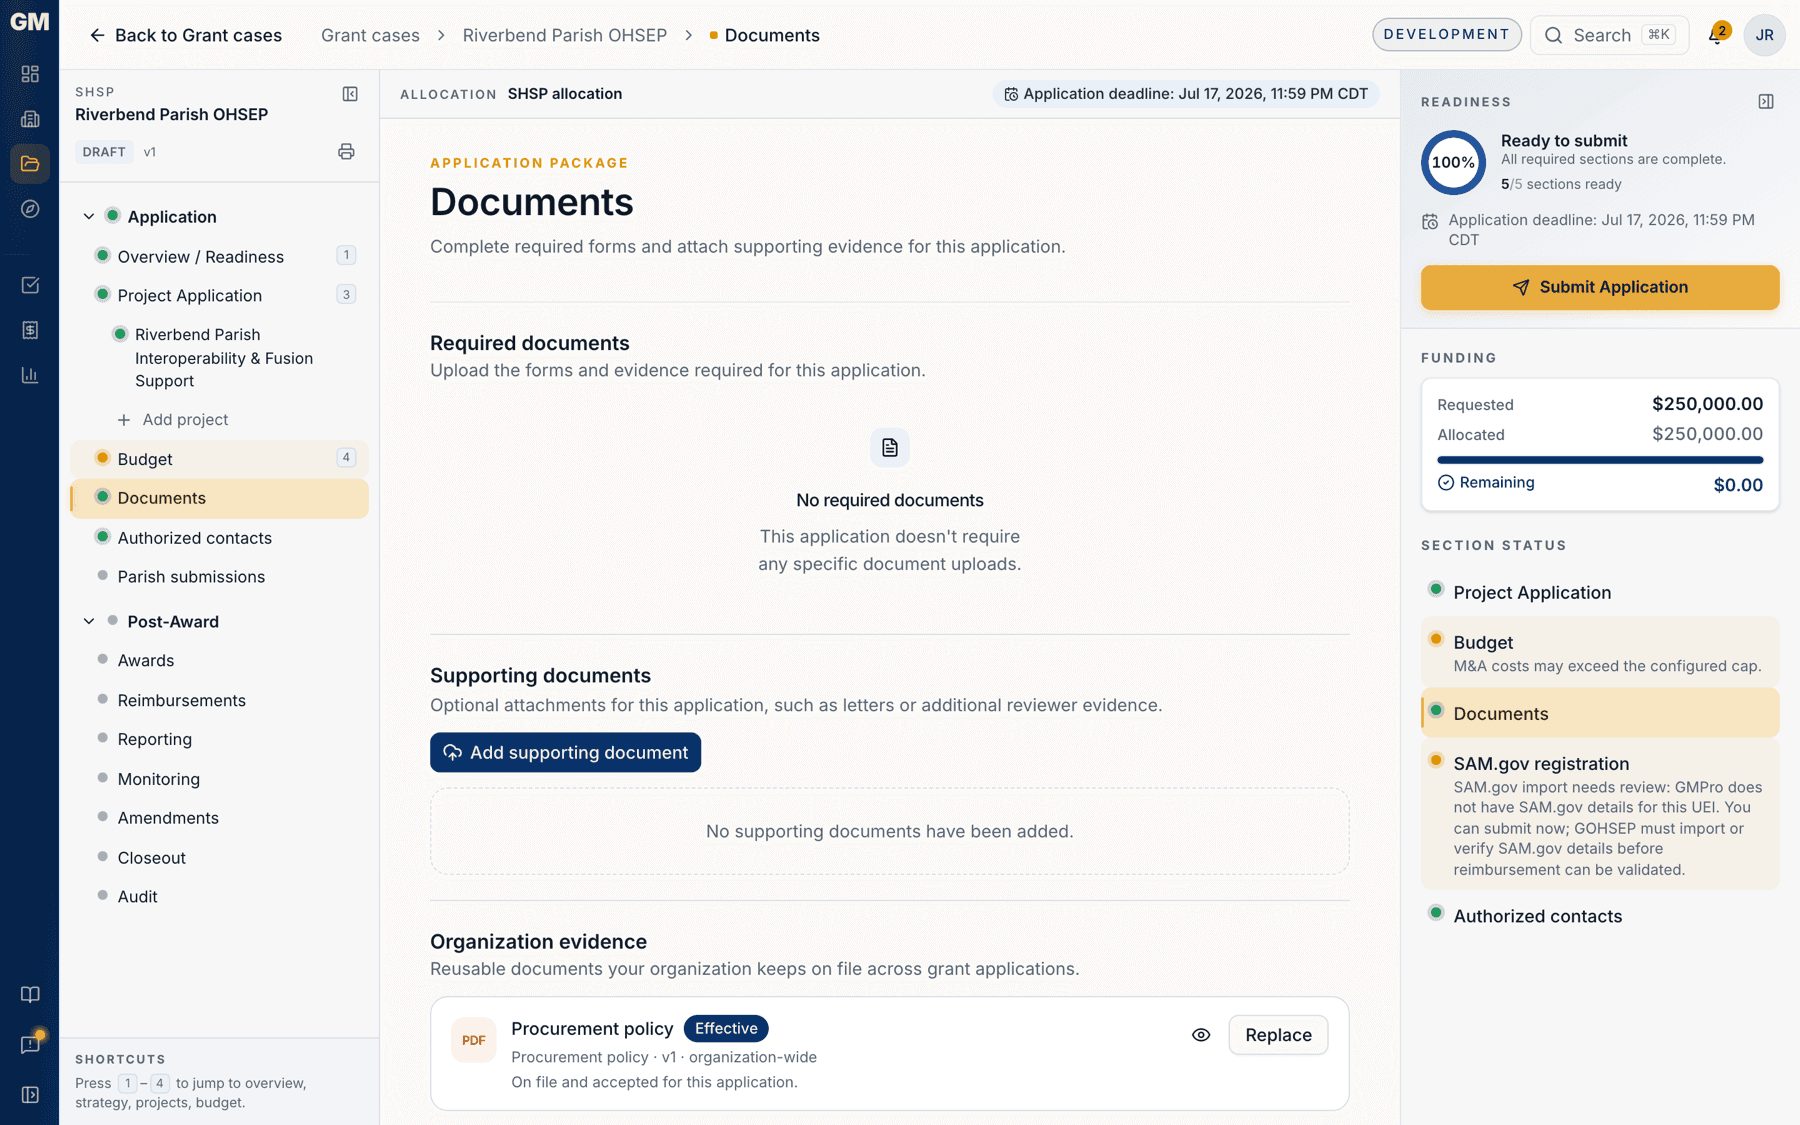Select Documents in the navigation tree
Viewport: 1800px width, 1125px height.
pyautogui.click(x=220, y=498)
